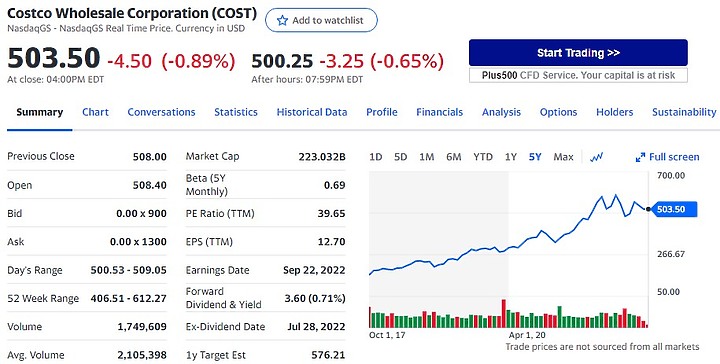Switch chart range to 6M

453,157
